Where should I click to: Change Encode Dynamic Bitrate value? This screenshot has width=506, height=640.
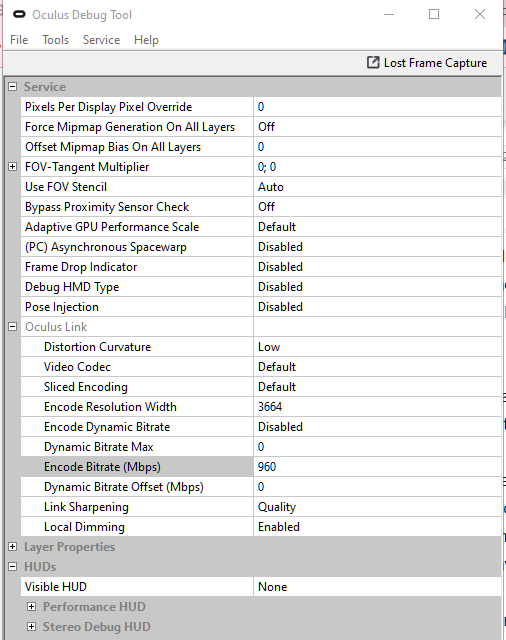tap(377, 427)
